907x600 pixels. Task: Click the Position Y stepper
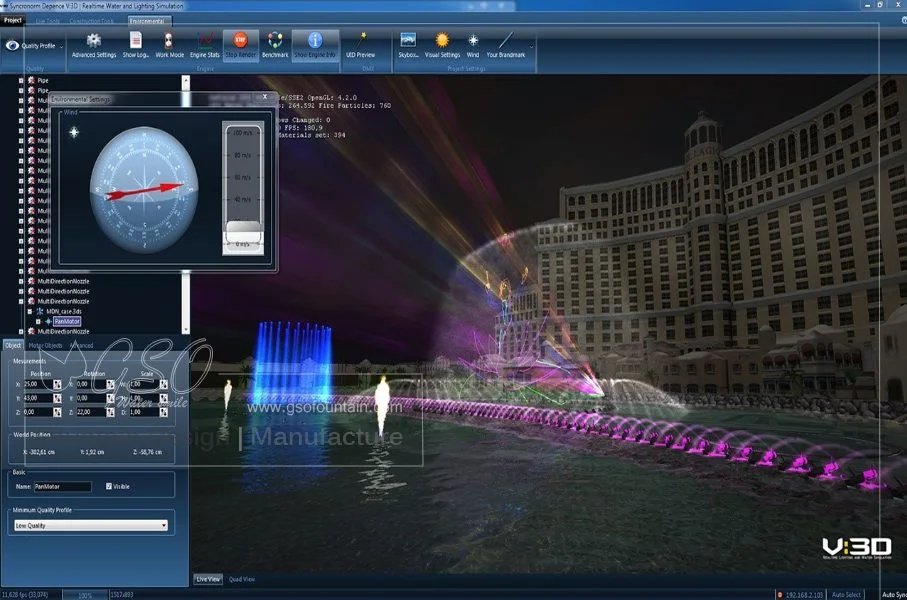(x=57, y=398)
